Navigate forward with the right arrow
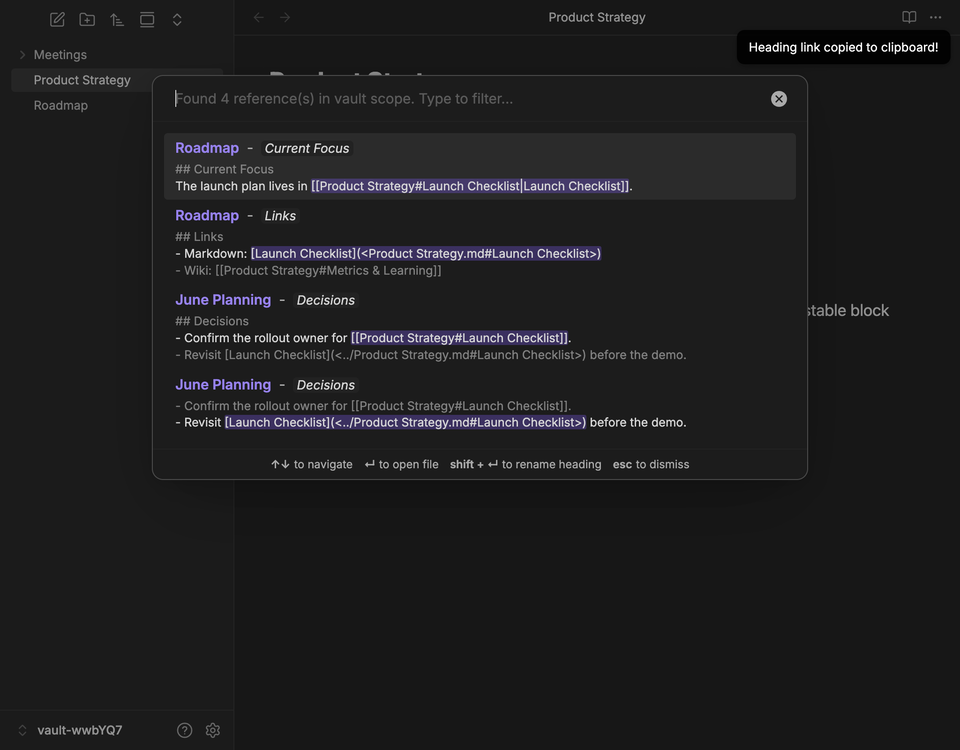 pos(285,17)
